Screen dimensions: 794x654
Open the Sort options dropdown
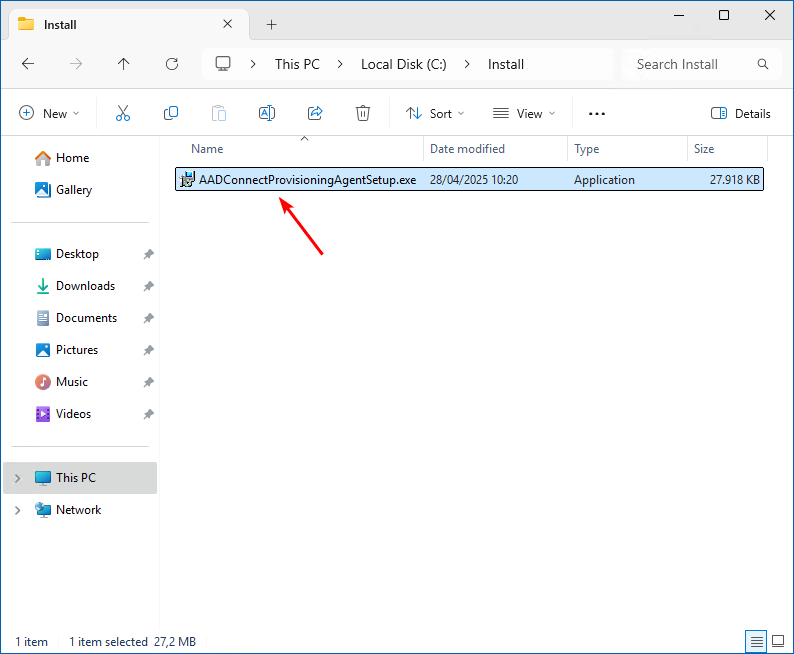click(435, 114)
